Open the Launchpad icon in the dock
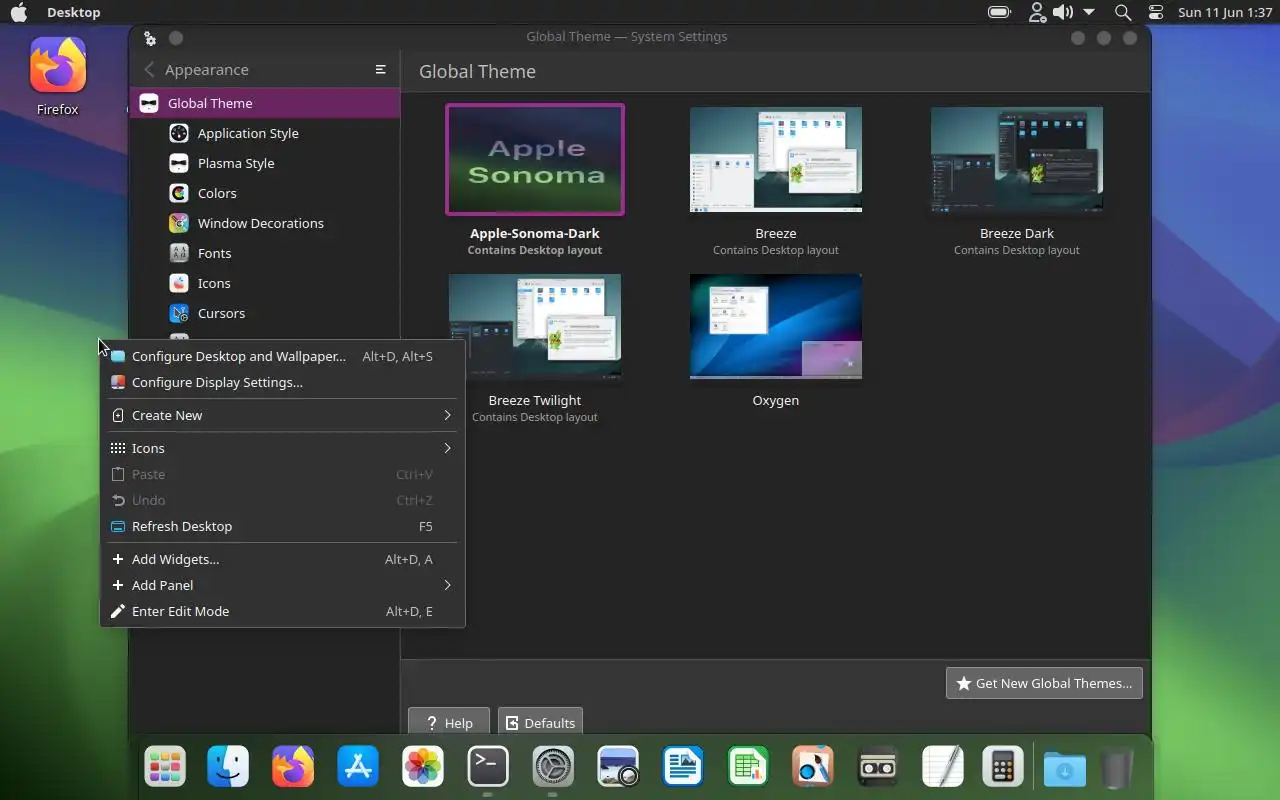The width and height of the screenshot is (1280, 800). click(165, 767)
